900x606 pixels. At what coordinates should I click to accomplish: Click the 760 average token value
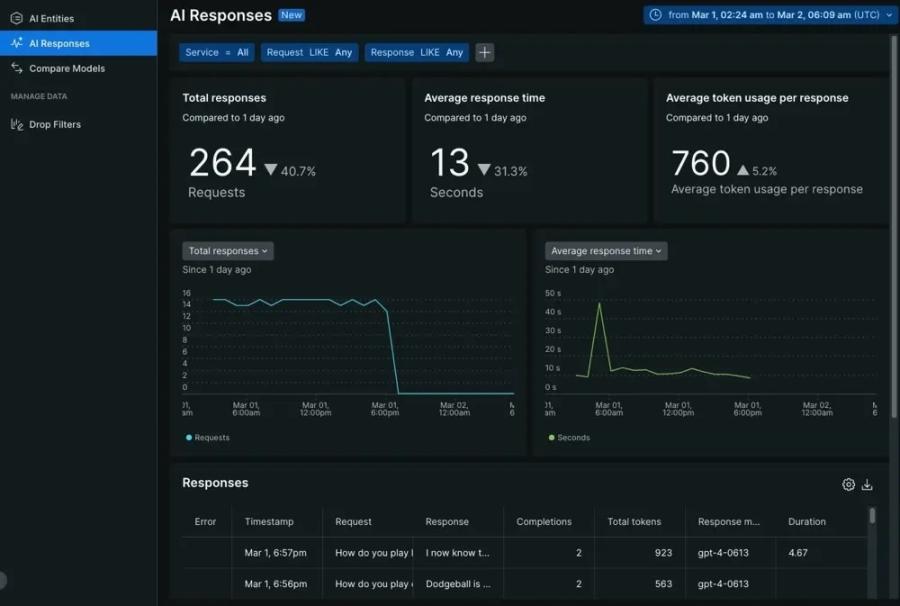(x=700, y=164)
